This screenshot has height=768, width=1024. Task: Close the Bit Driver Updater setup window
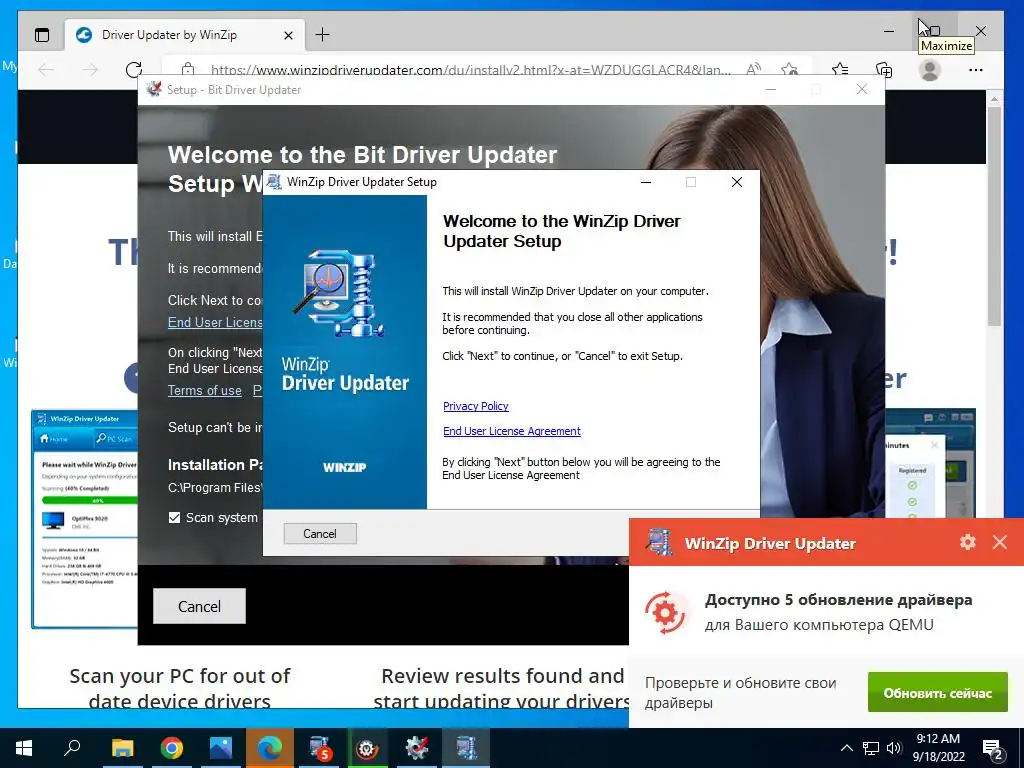(x=862, y=89)
